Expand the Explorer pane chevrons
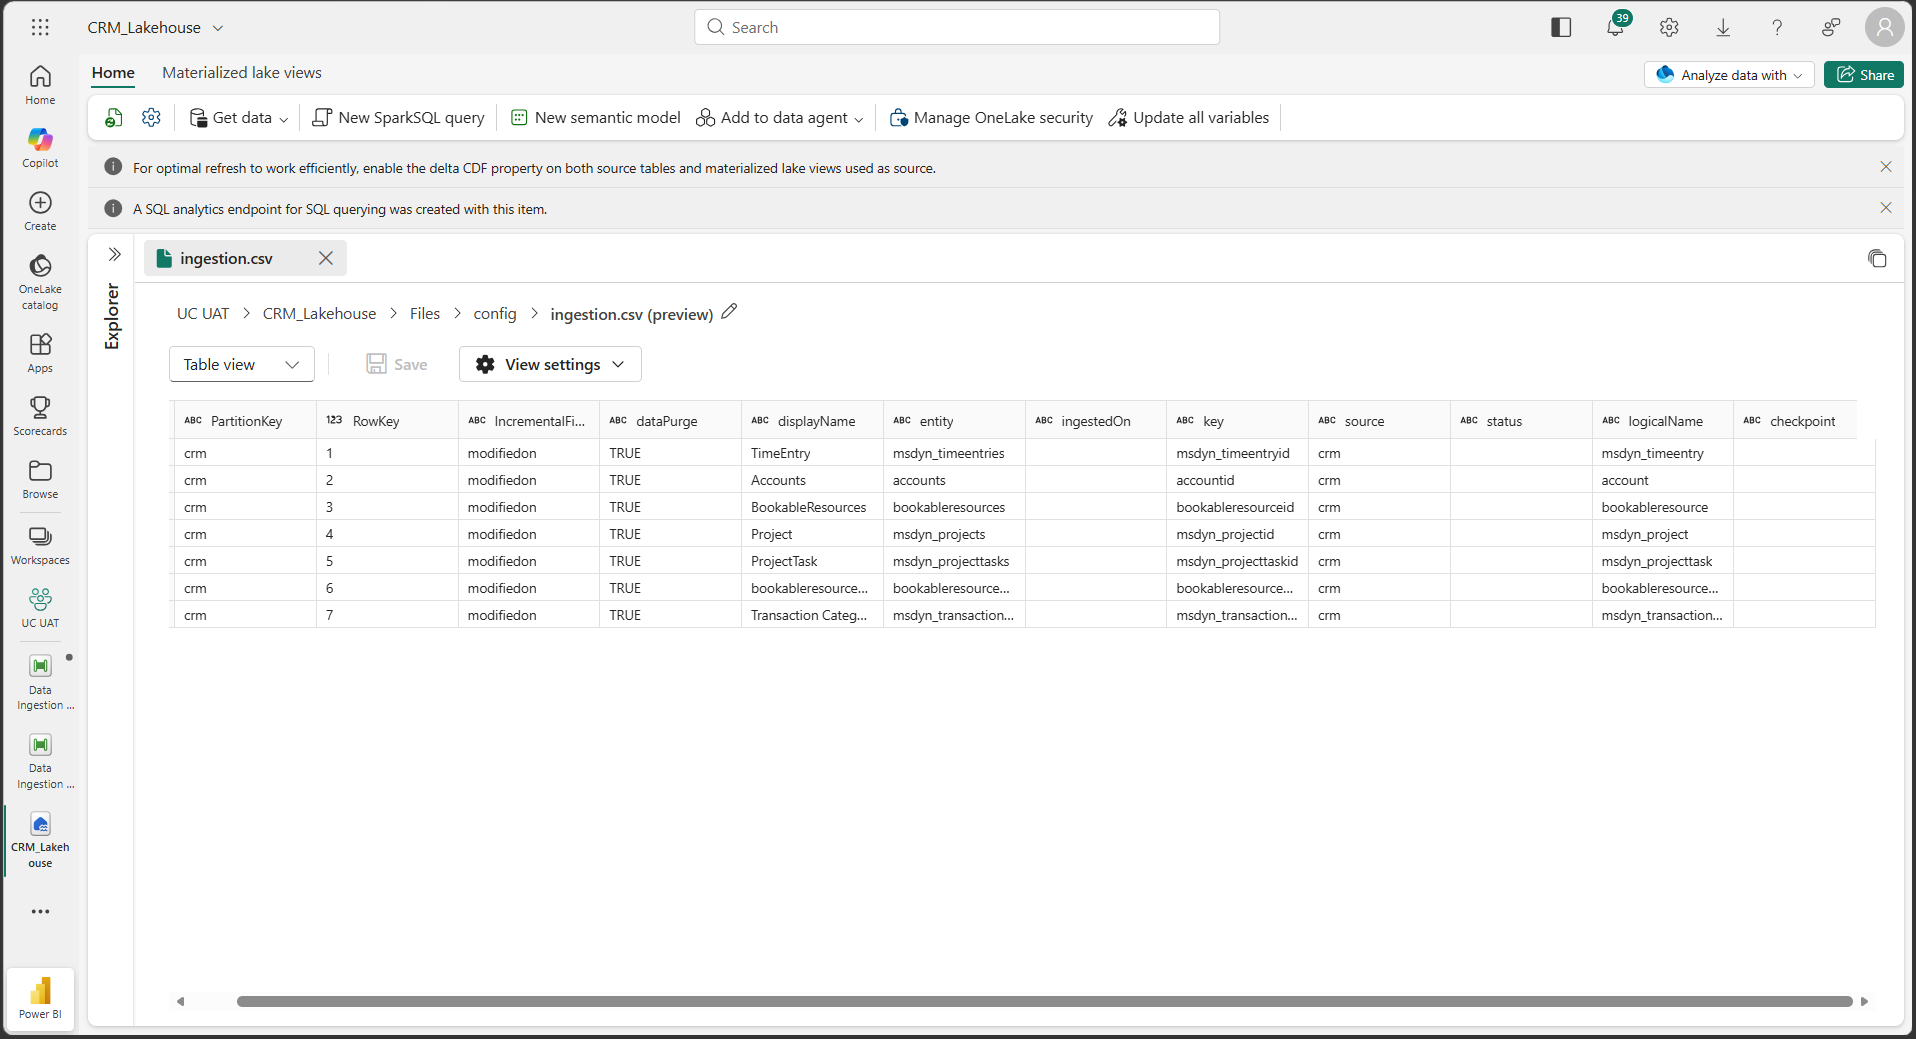This screenshot has width=1916, height=1039. tap(114, 254)
